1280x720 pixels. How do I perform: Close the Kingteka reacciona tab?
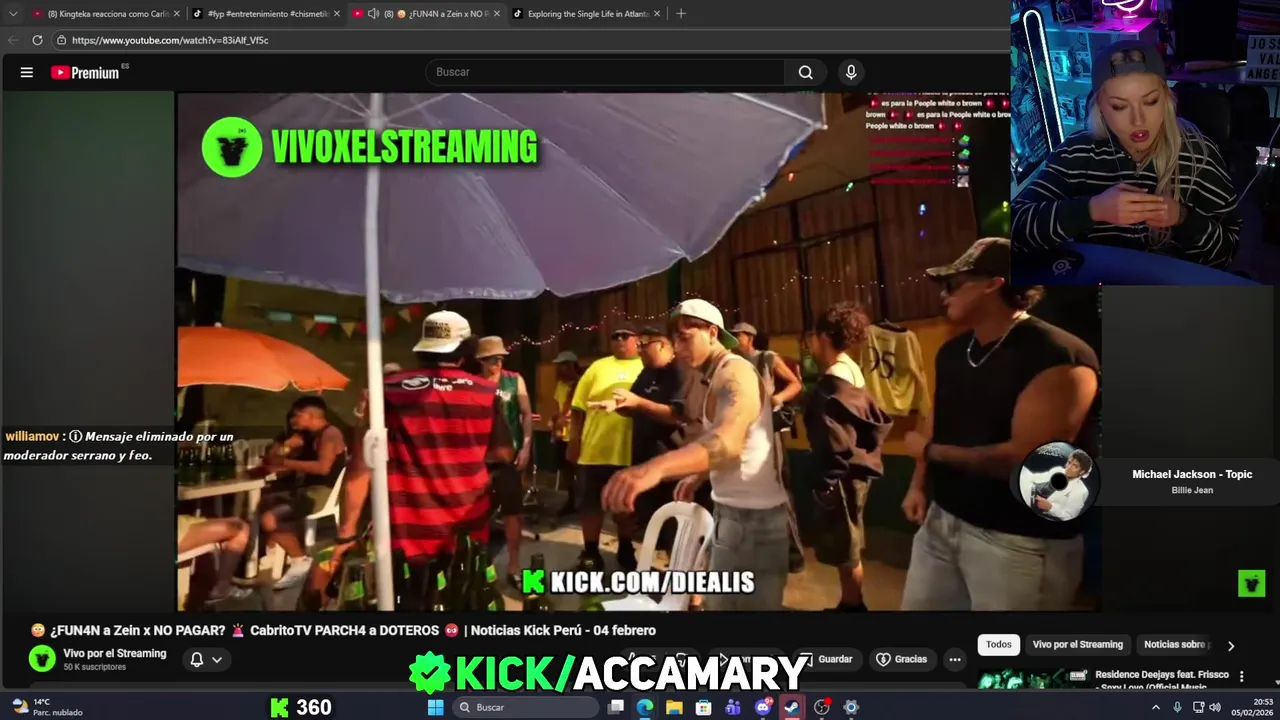click(x=177, y=14)
